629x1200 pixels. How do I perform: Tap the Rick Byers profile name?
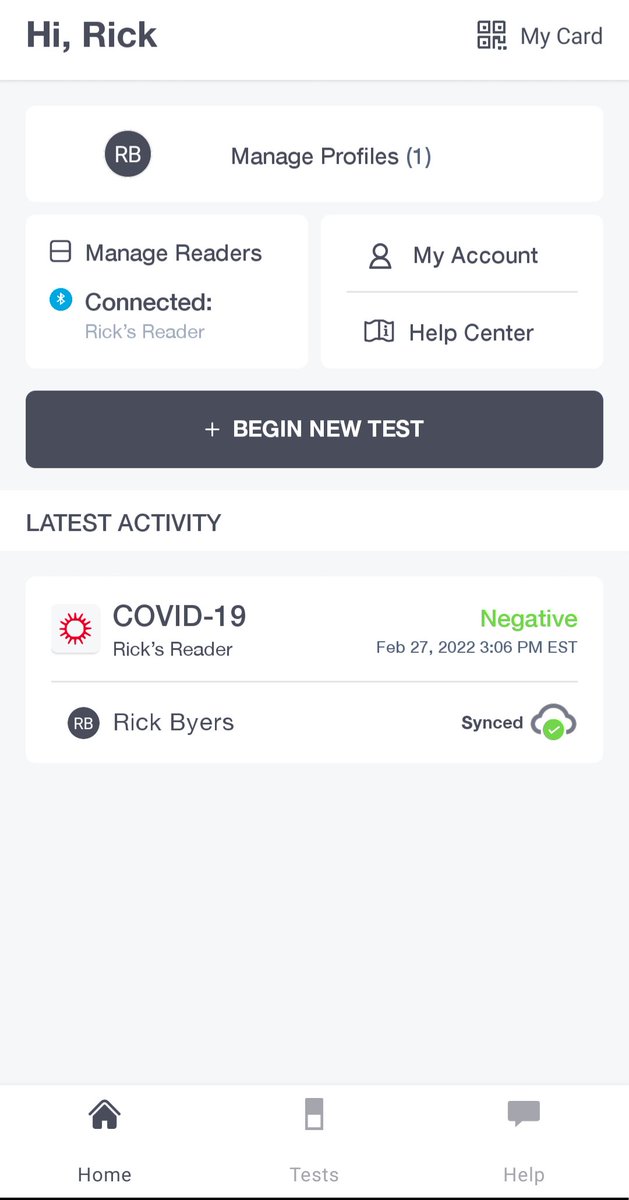pos(173,722)
